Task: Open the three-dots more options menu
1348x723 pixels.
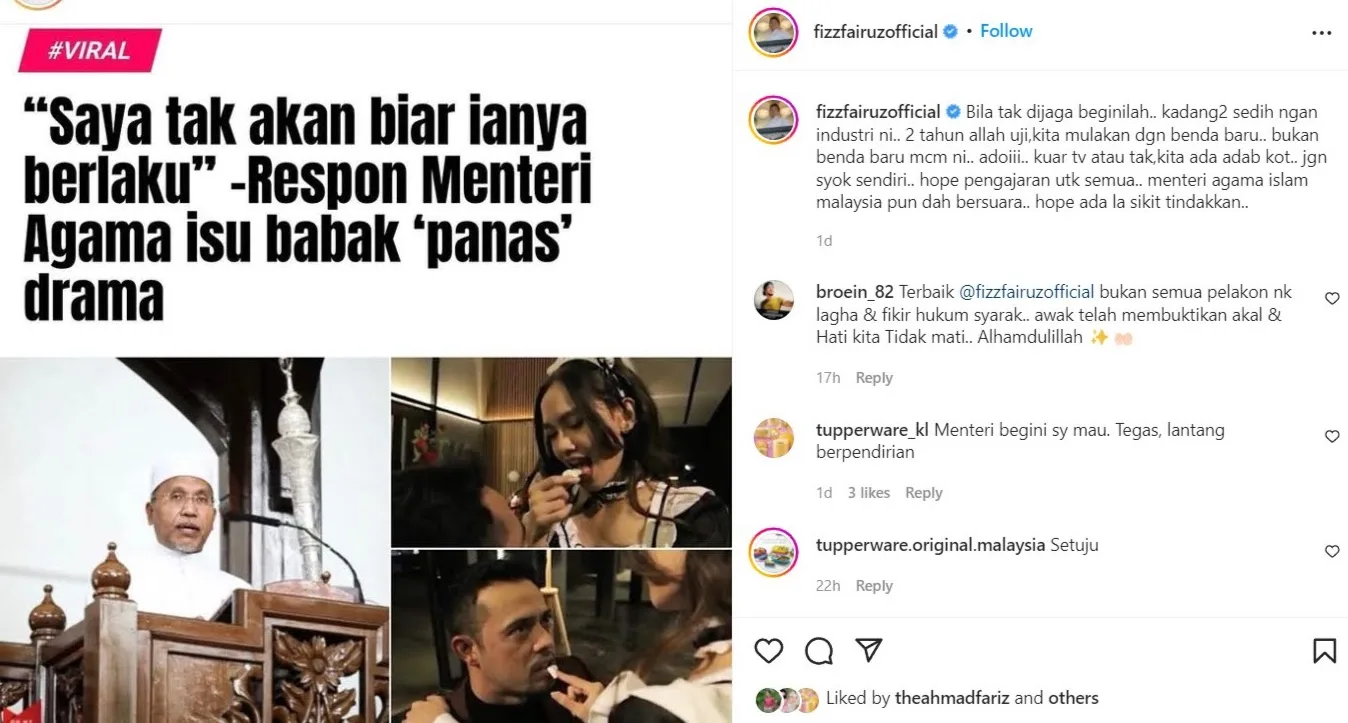Action: 1322,32
